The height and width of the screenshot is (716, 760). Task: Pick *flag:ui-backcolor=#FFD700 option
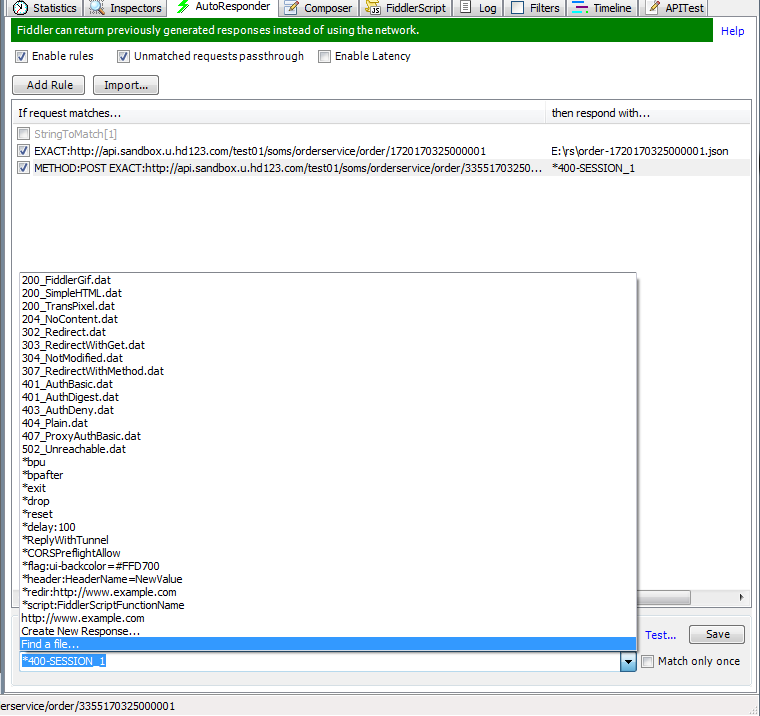point(328,566)
